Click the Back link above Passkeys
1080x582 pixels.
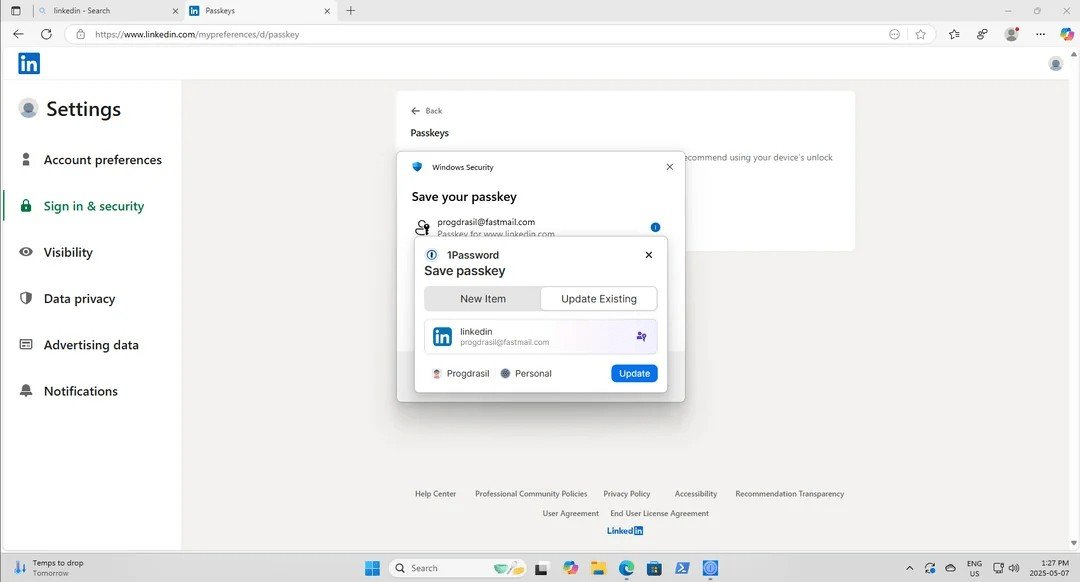tap(427, 111)
